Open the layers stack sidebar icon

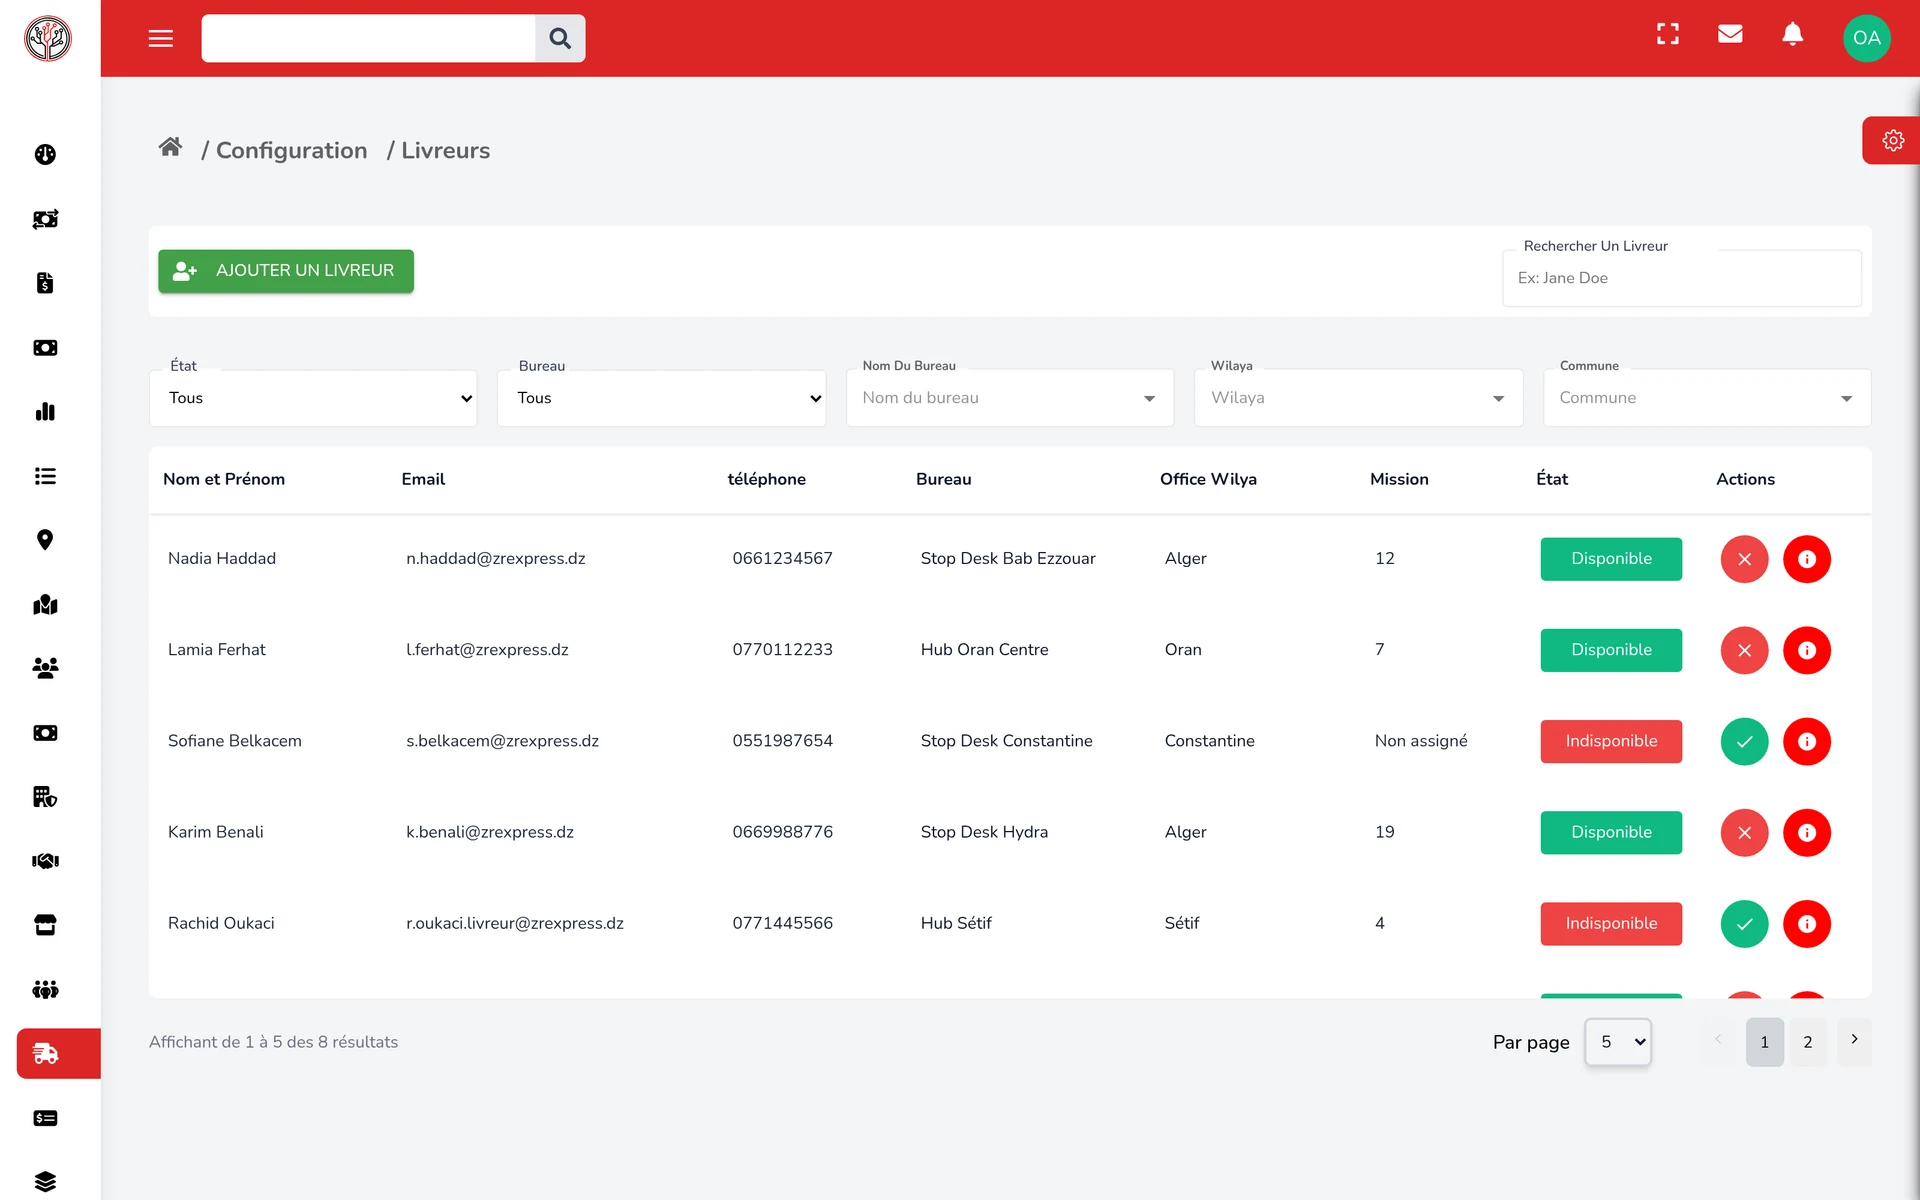[45, 1182]
